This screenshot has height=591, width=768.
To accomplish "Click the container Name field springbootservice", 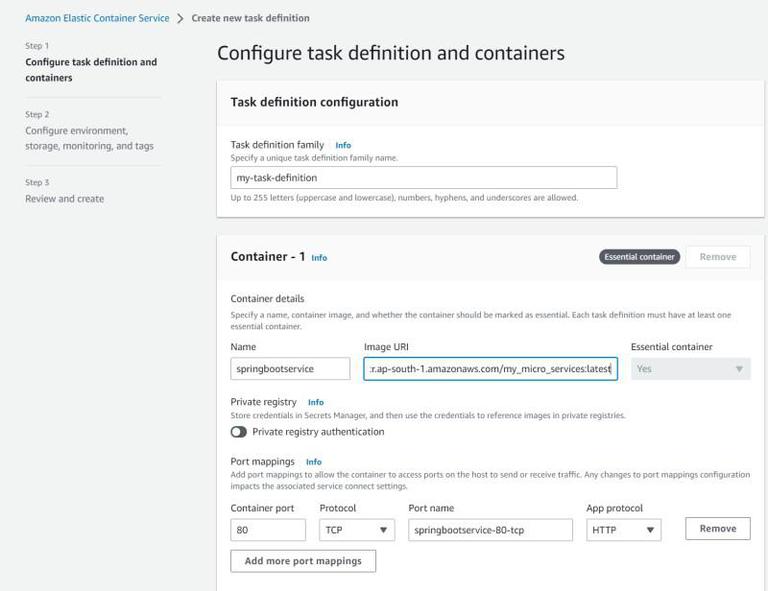I will [290, 369].
